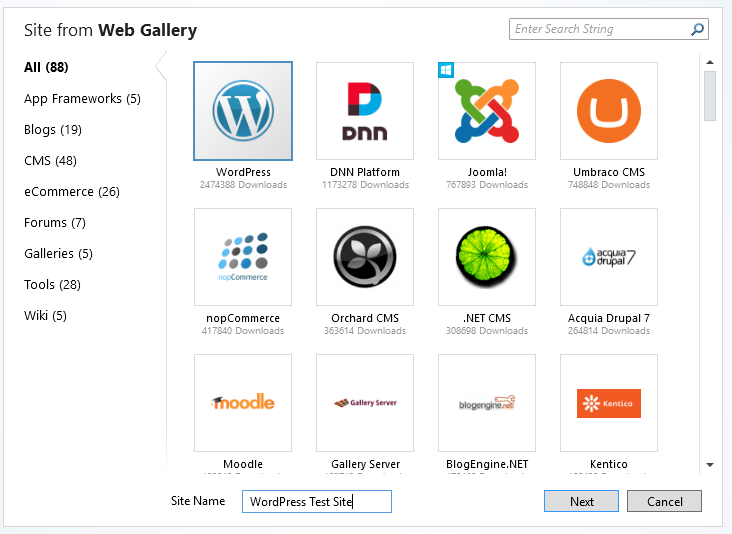
Task: Click the search magnifier icon
Action: click(x=697, y=30)
